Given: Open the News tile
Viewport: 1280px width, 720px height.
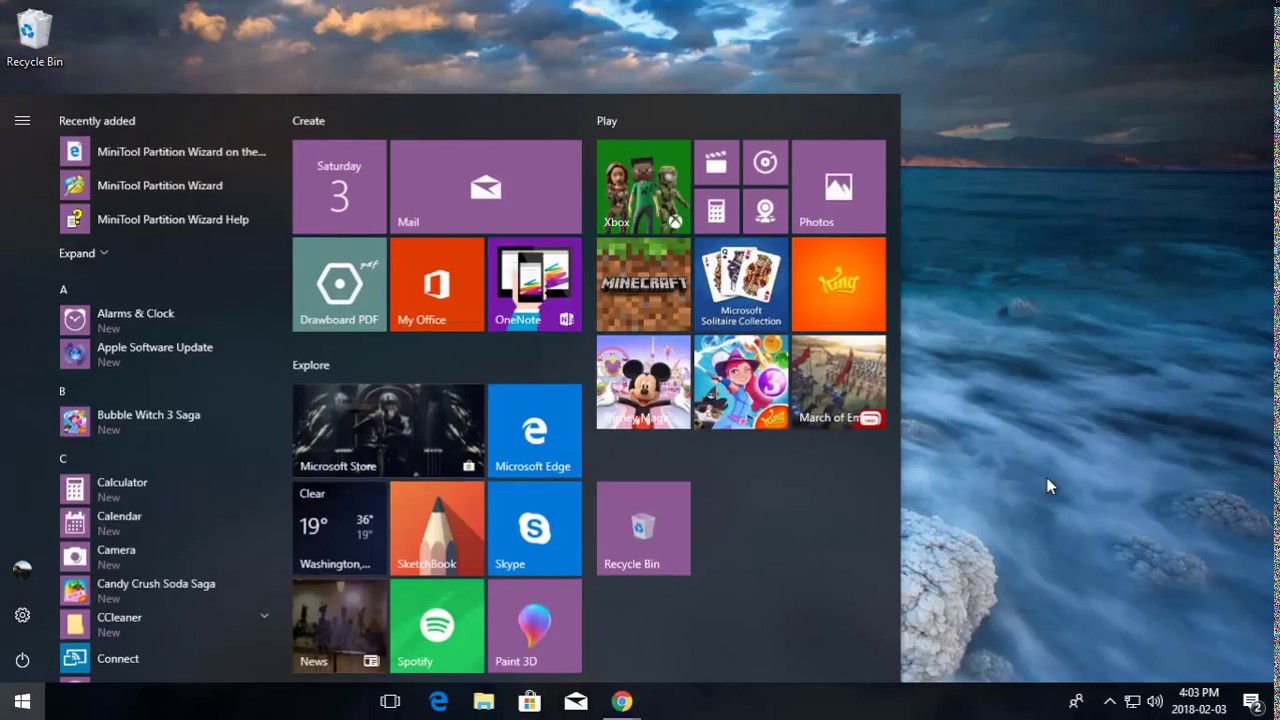Looking at the screenshot, I should click(x=339, y=626).
